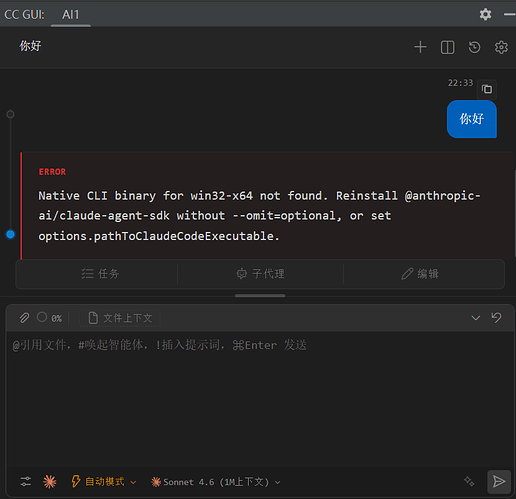Open the sliders options icon at bottom left
516x499 pixels.
pos(26,481)
